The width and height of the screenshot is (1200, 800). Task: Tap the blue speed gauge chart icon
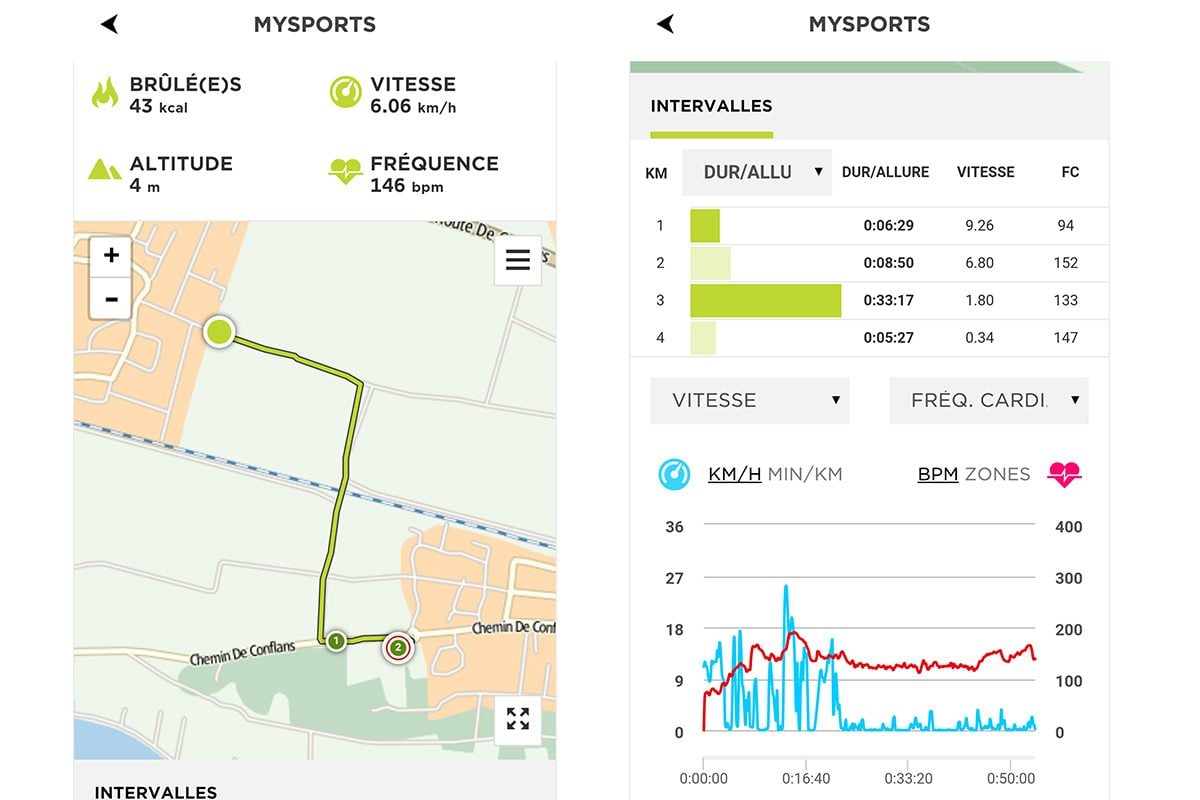tap(674, 474)
